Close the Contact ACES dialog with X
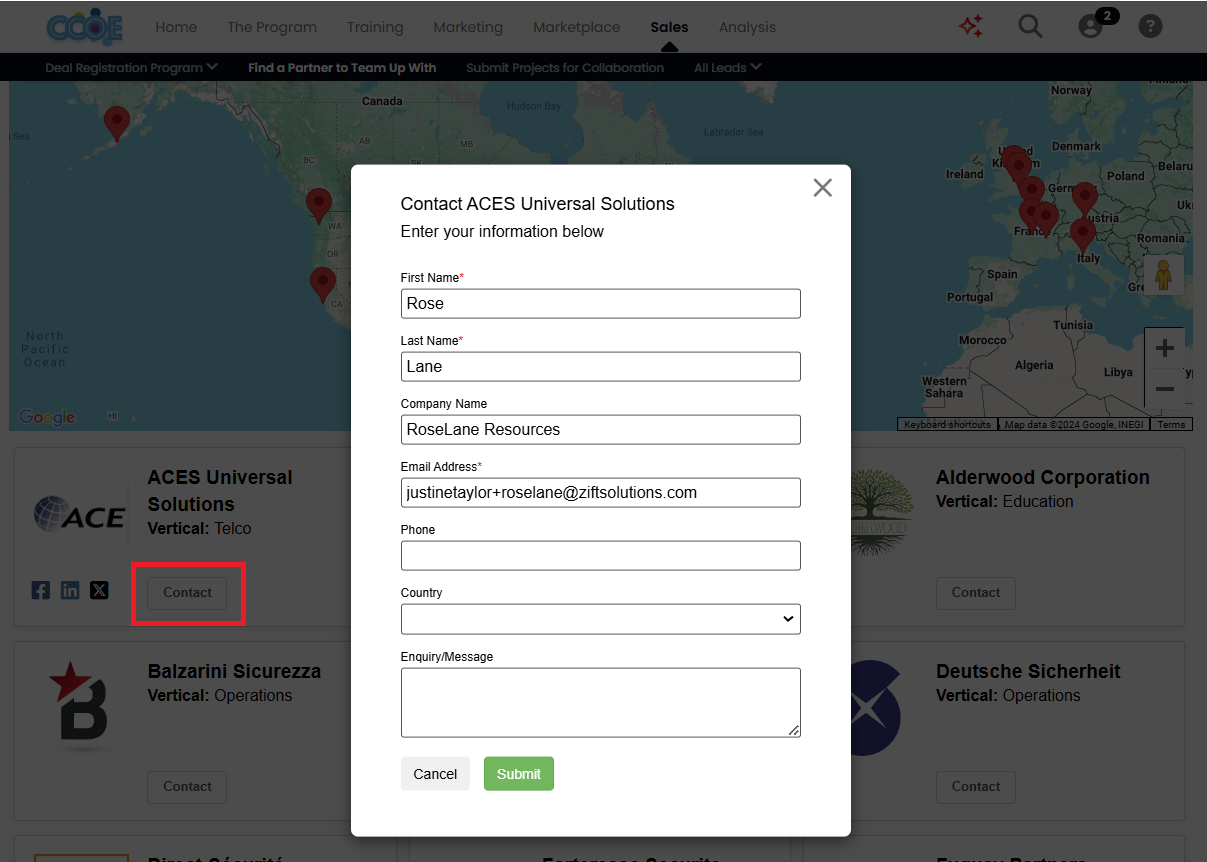The height and width of the screenshot is (862, 1207). click(x=822, y=187)
